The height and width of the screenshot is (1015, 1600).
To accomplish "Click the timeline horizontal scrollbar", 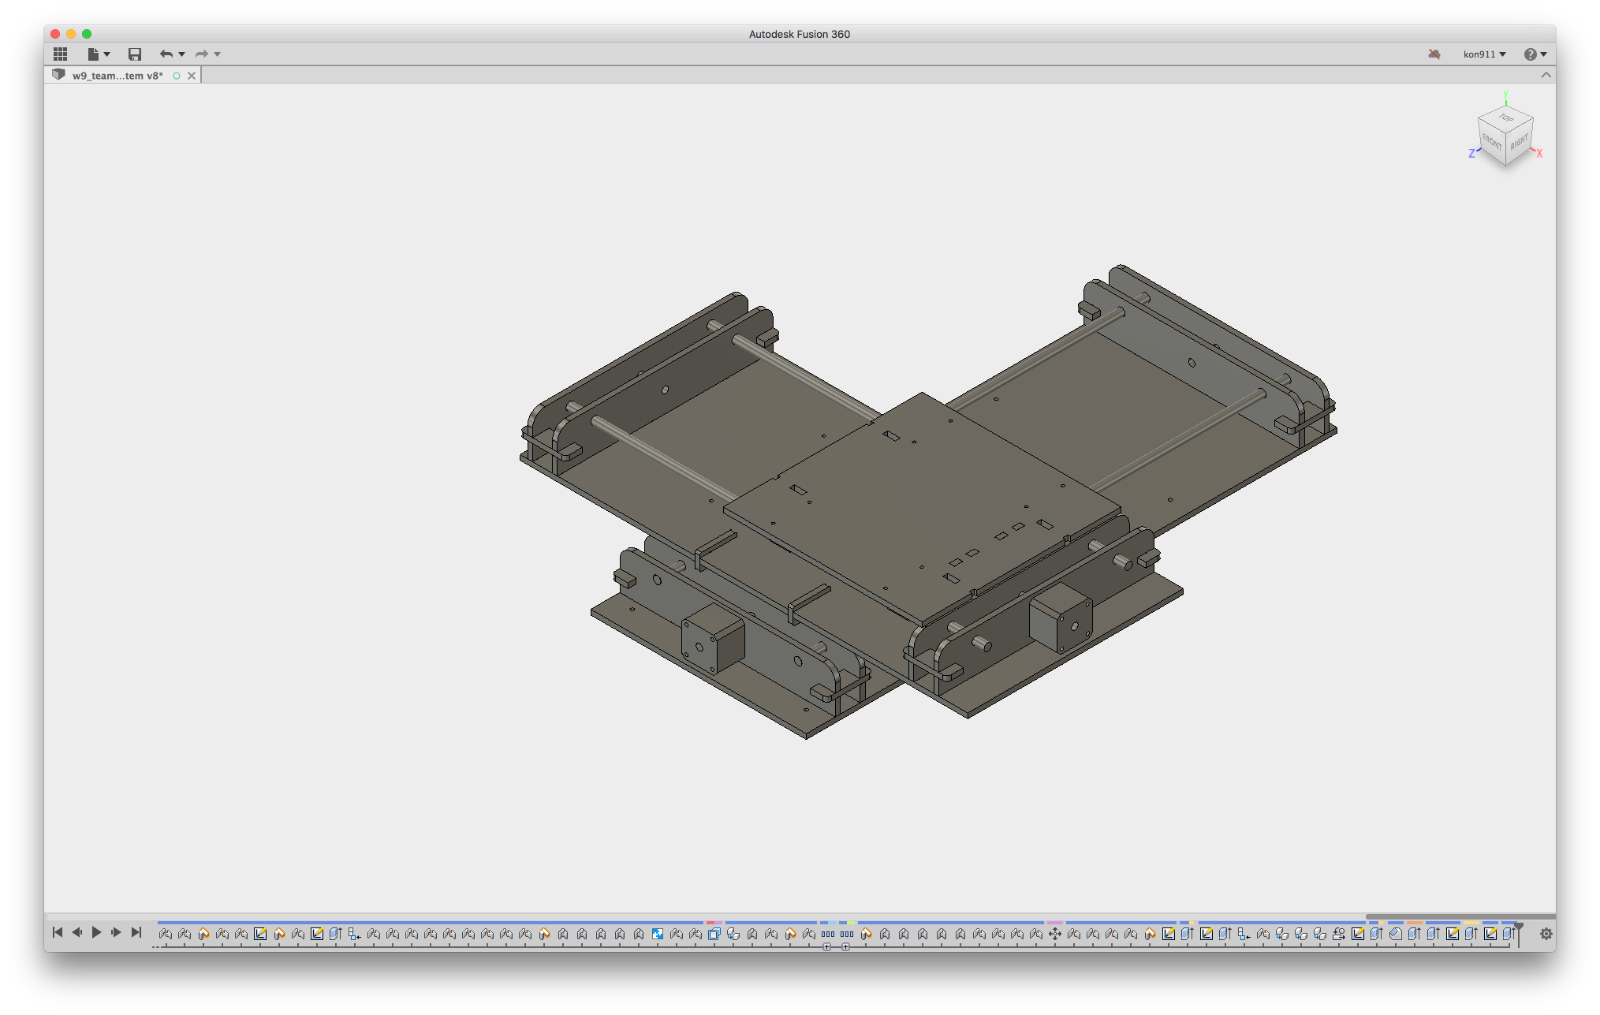I will click(1461, 916).
